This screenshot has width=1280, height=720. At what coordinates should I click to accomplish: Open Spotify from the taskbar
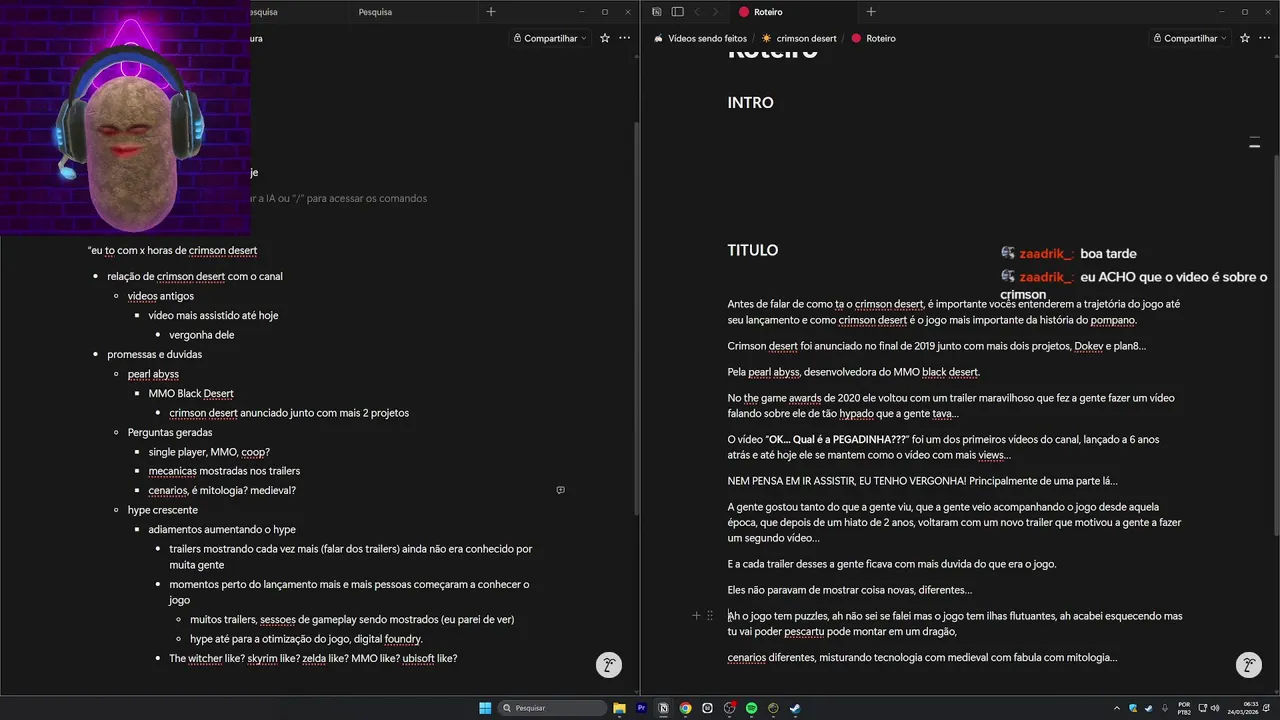pos(751,708)
